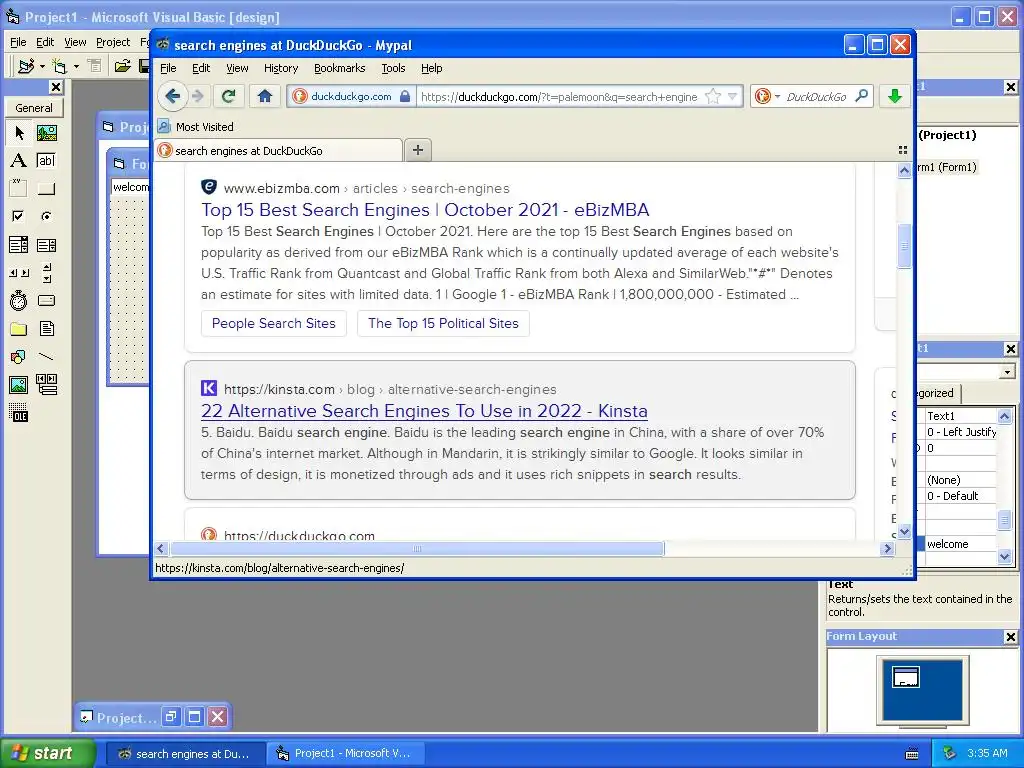Select the DirListBox folder tool

pyautogui.click(x=19, y=328)
